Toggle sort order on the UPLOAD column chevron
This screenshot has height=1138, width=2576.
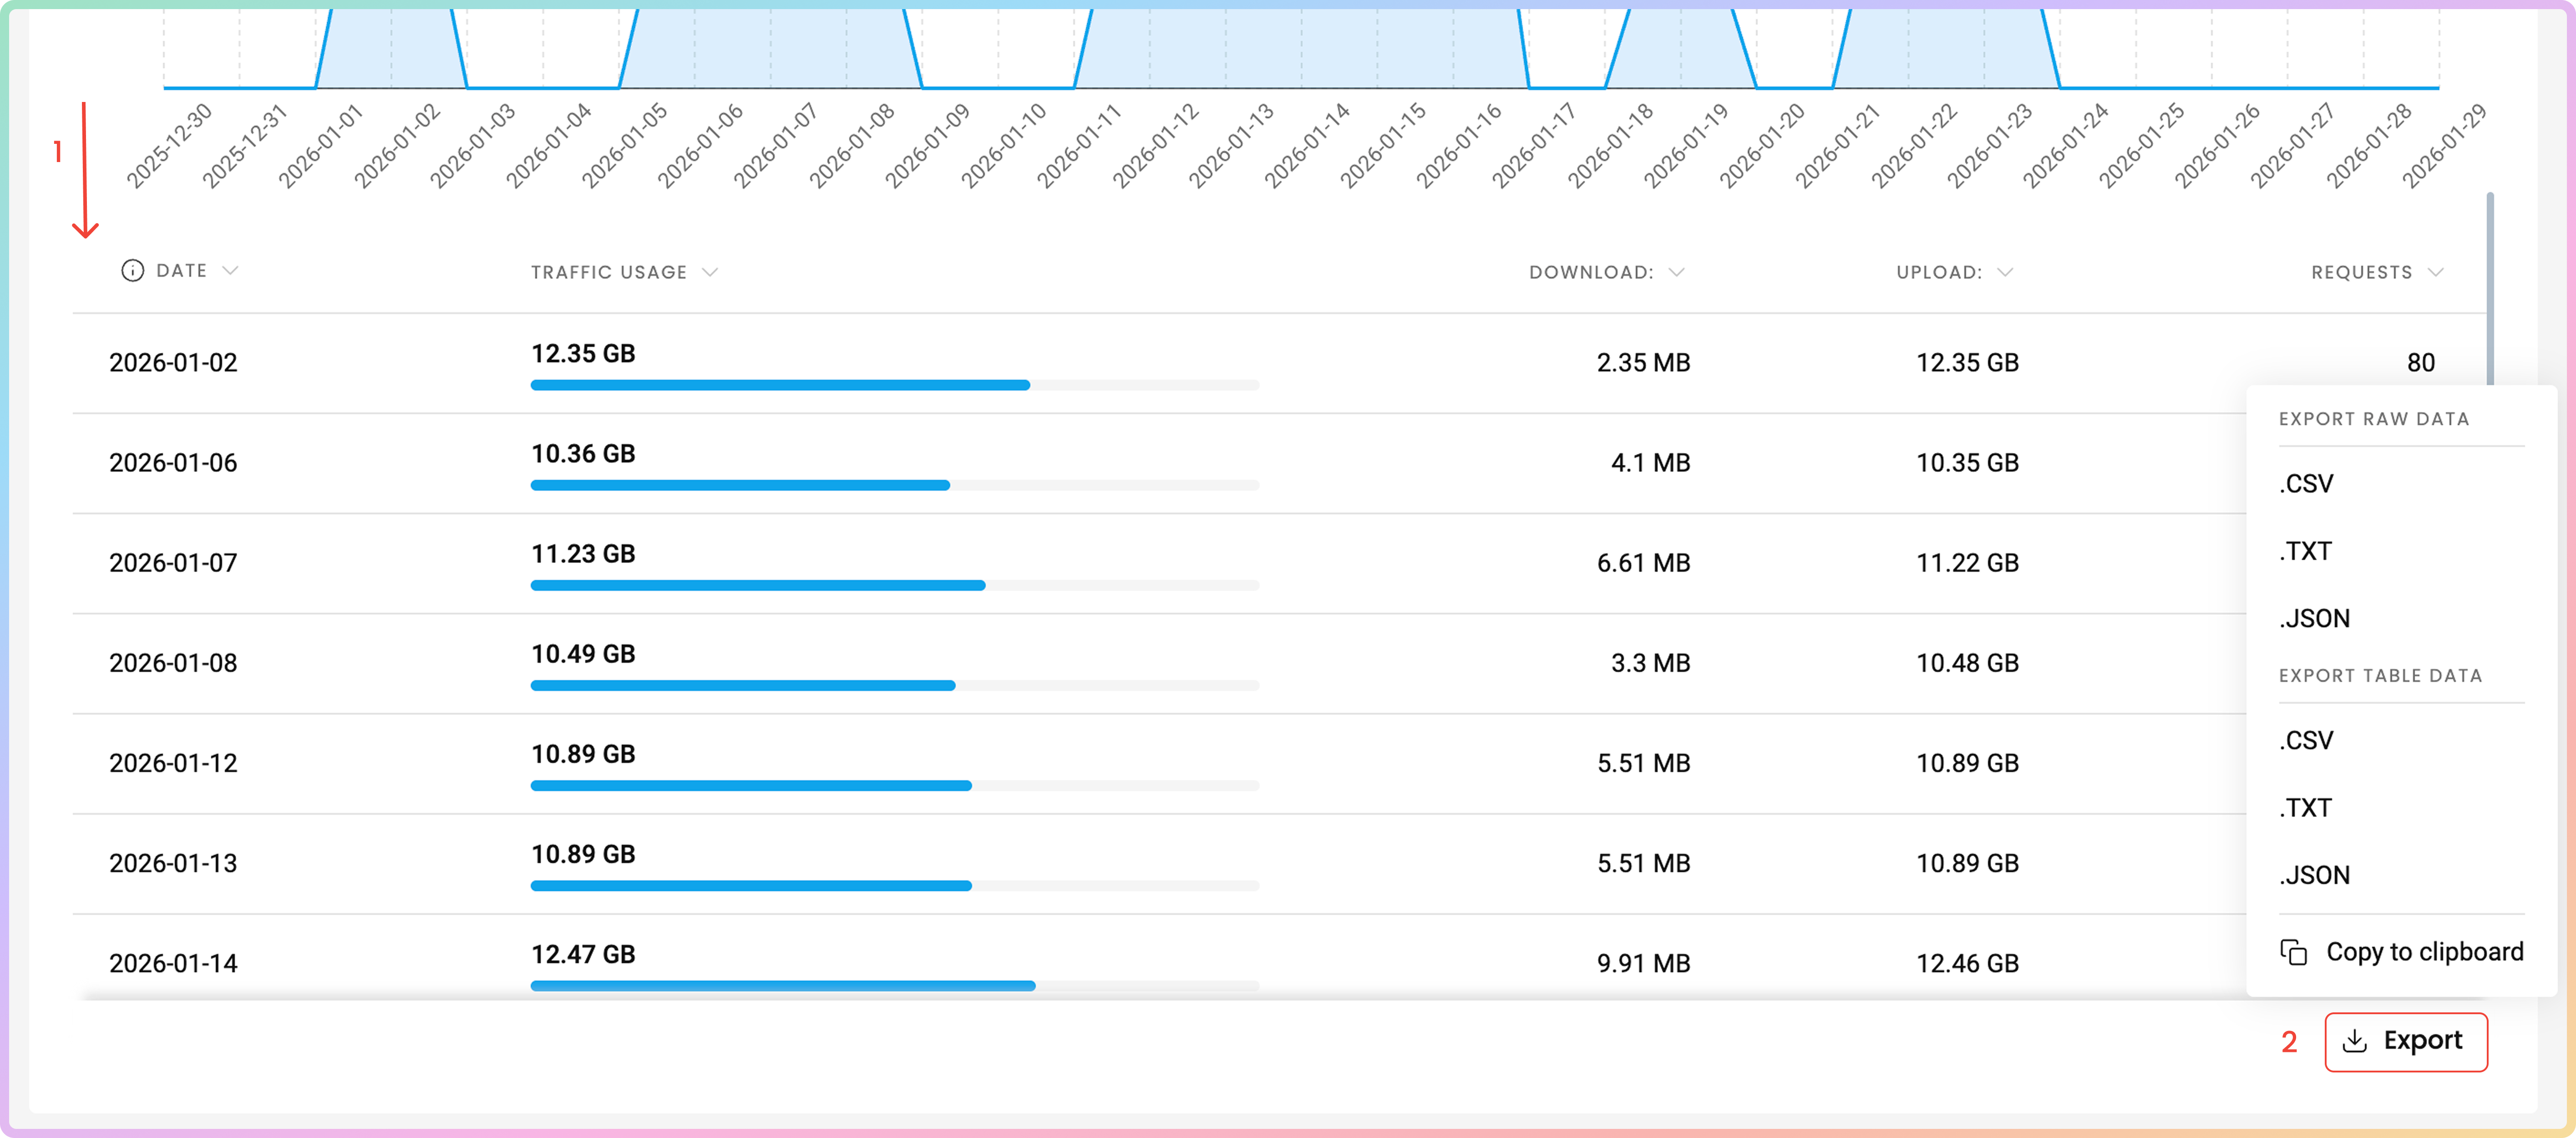(x=2005, y=272)
